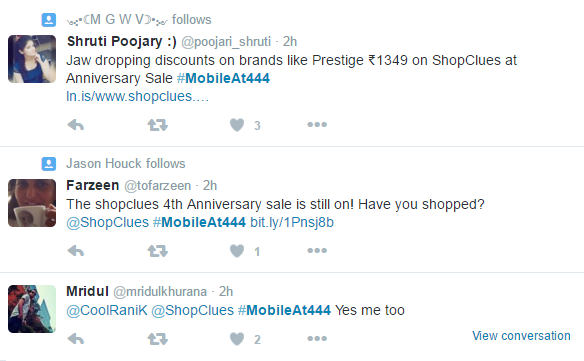Like Mridul's tweet with 2 likes
This screenshot has width=584, height=361.
(237, 339)
